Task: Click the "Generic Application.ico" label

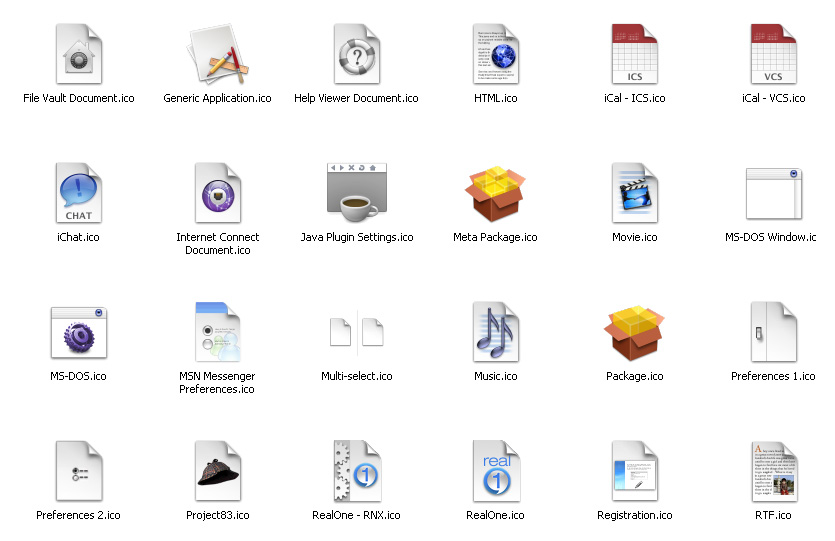Action: [217, 98]
